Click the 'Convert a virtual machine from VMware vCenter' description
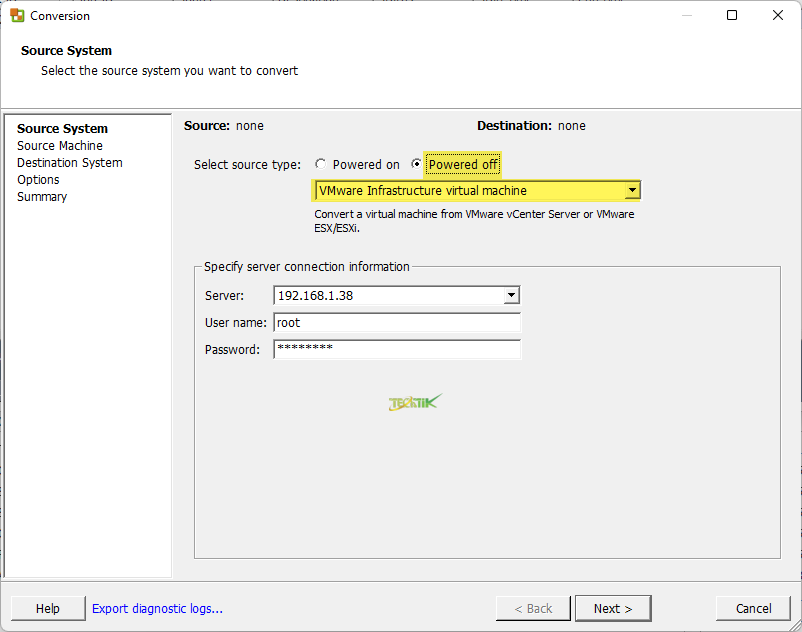802x632 pixels. (x=474, y=221)
